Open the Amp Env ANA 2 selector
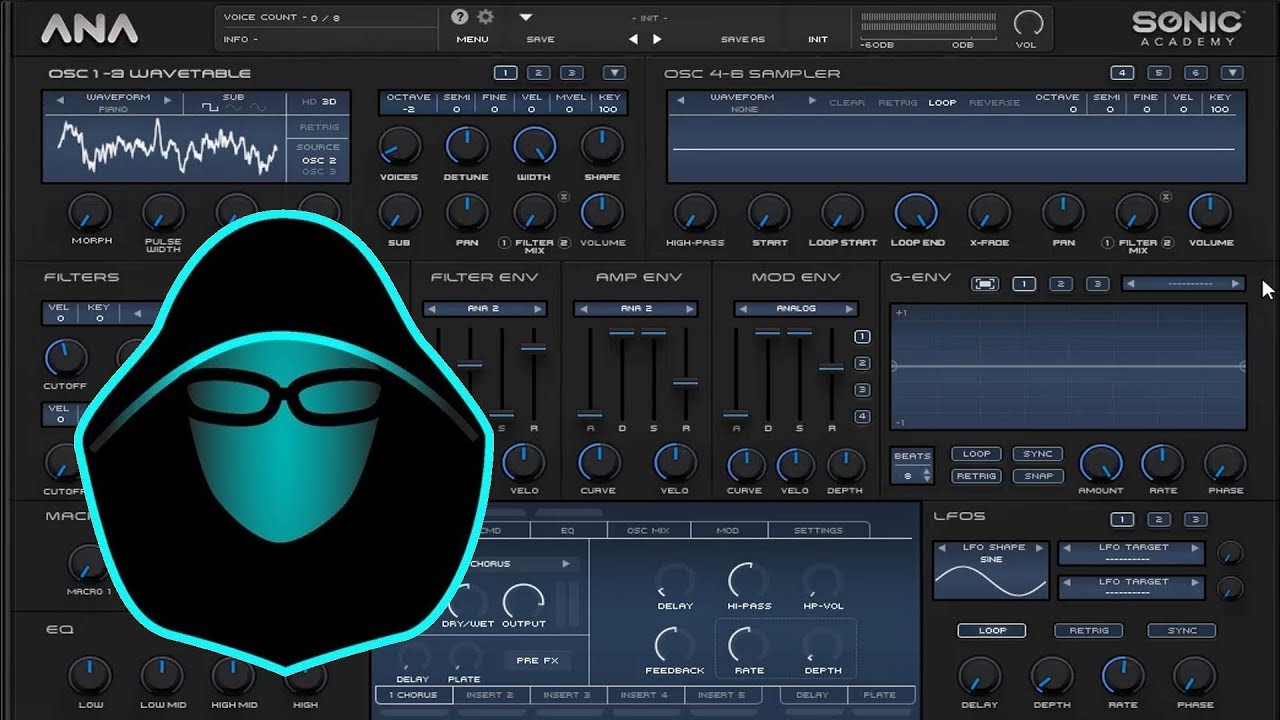This screenshot has width=1280, height=720. (636, 309)
